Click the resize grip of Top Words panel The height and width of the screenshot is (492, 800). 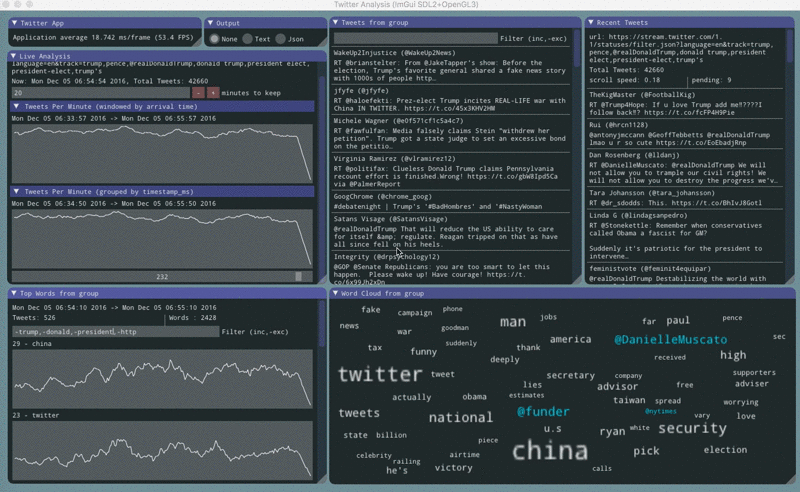(x=322, y=479)
